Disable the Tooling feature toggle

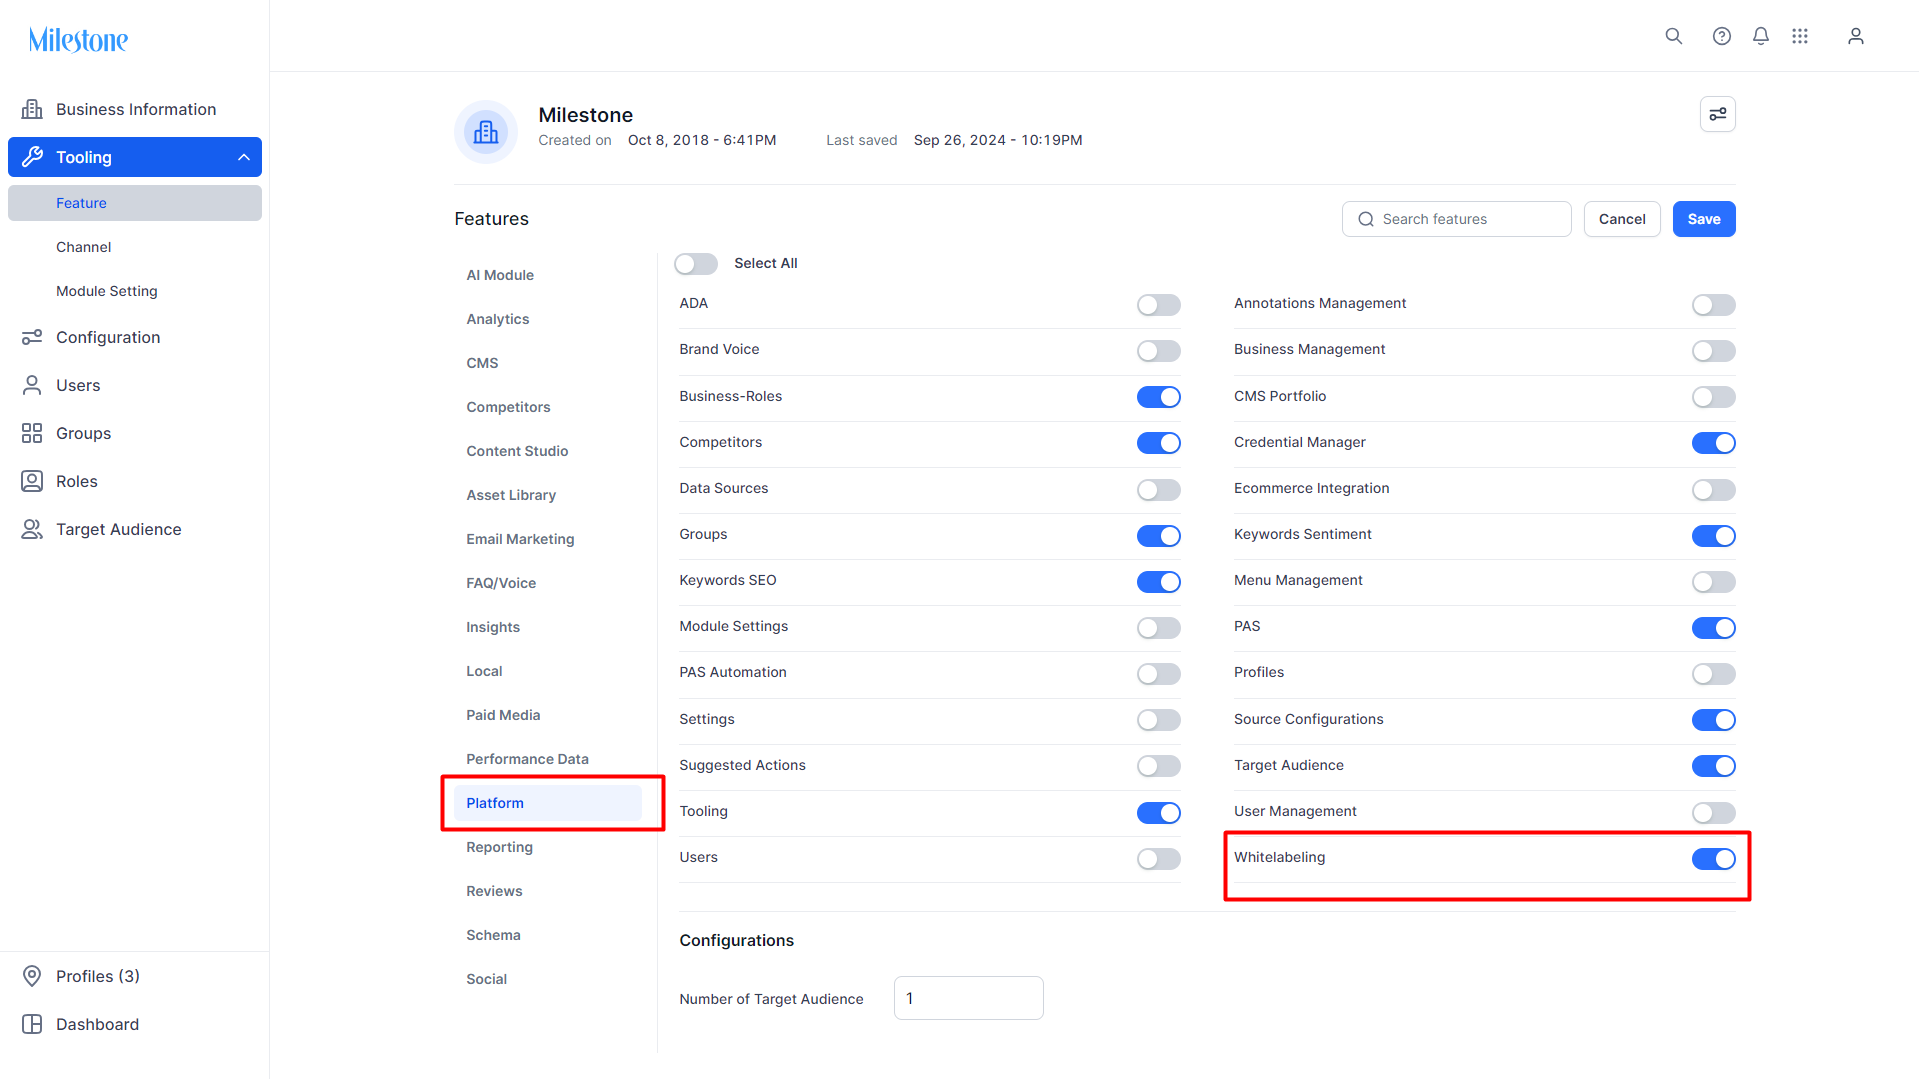[1159, 812]
